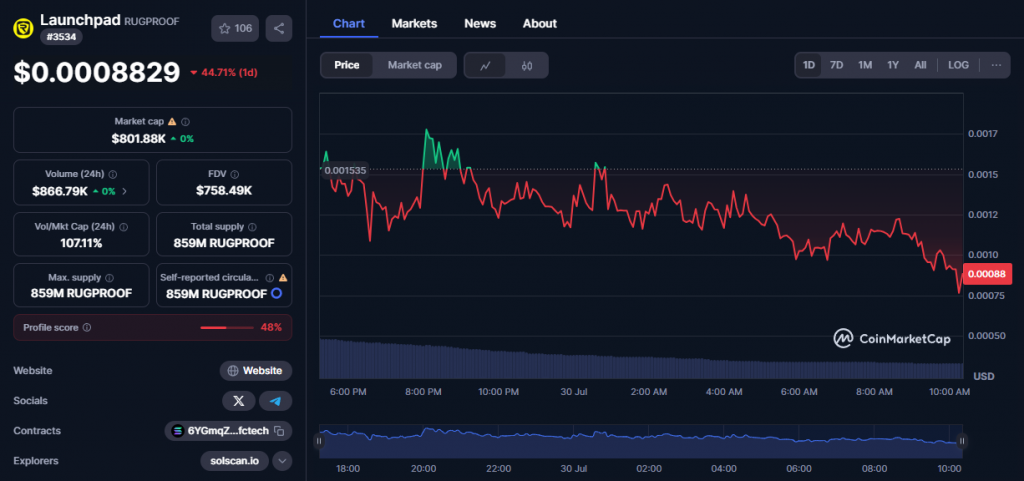Open the News tab
1024x481 pixels.
click(480, 23)
